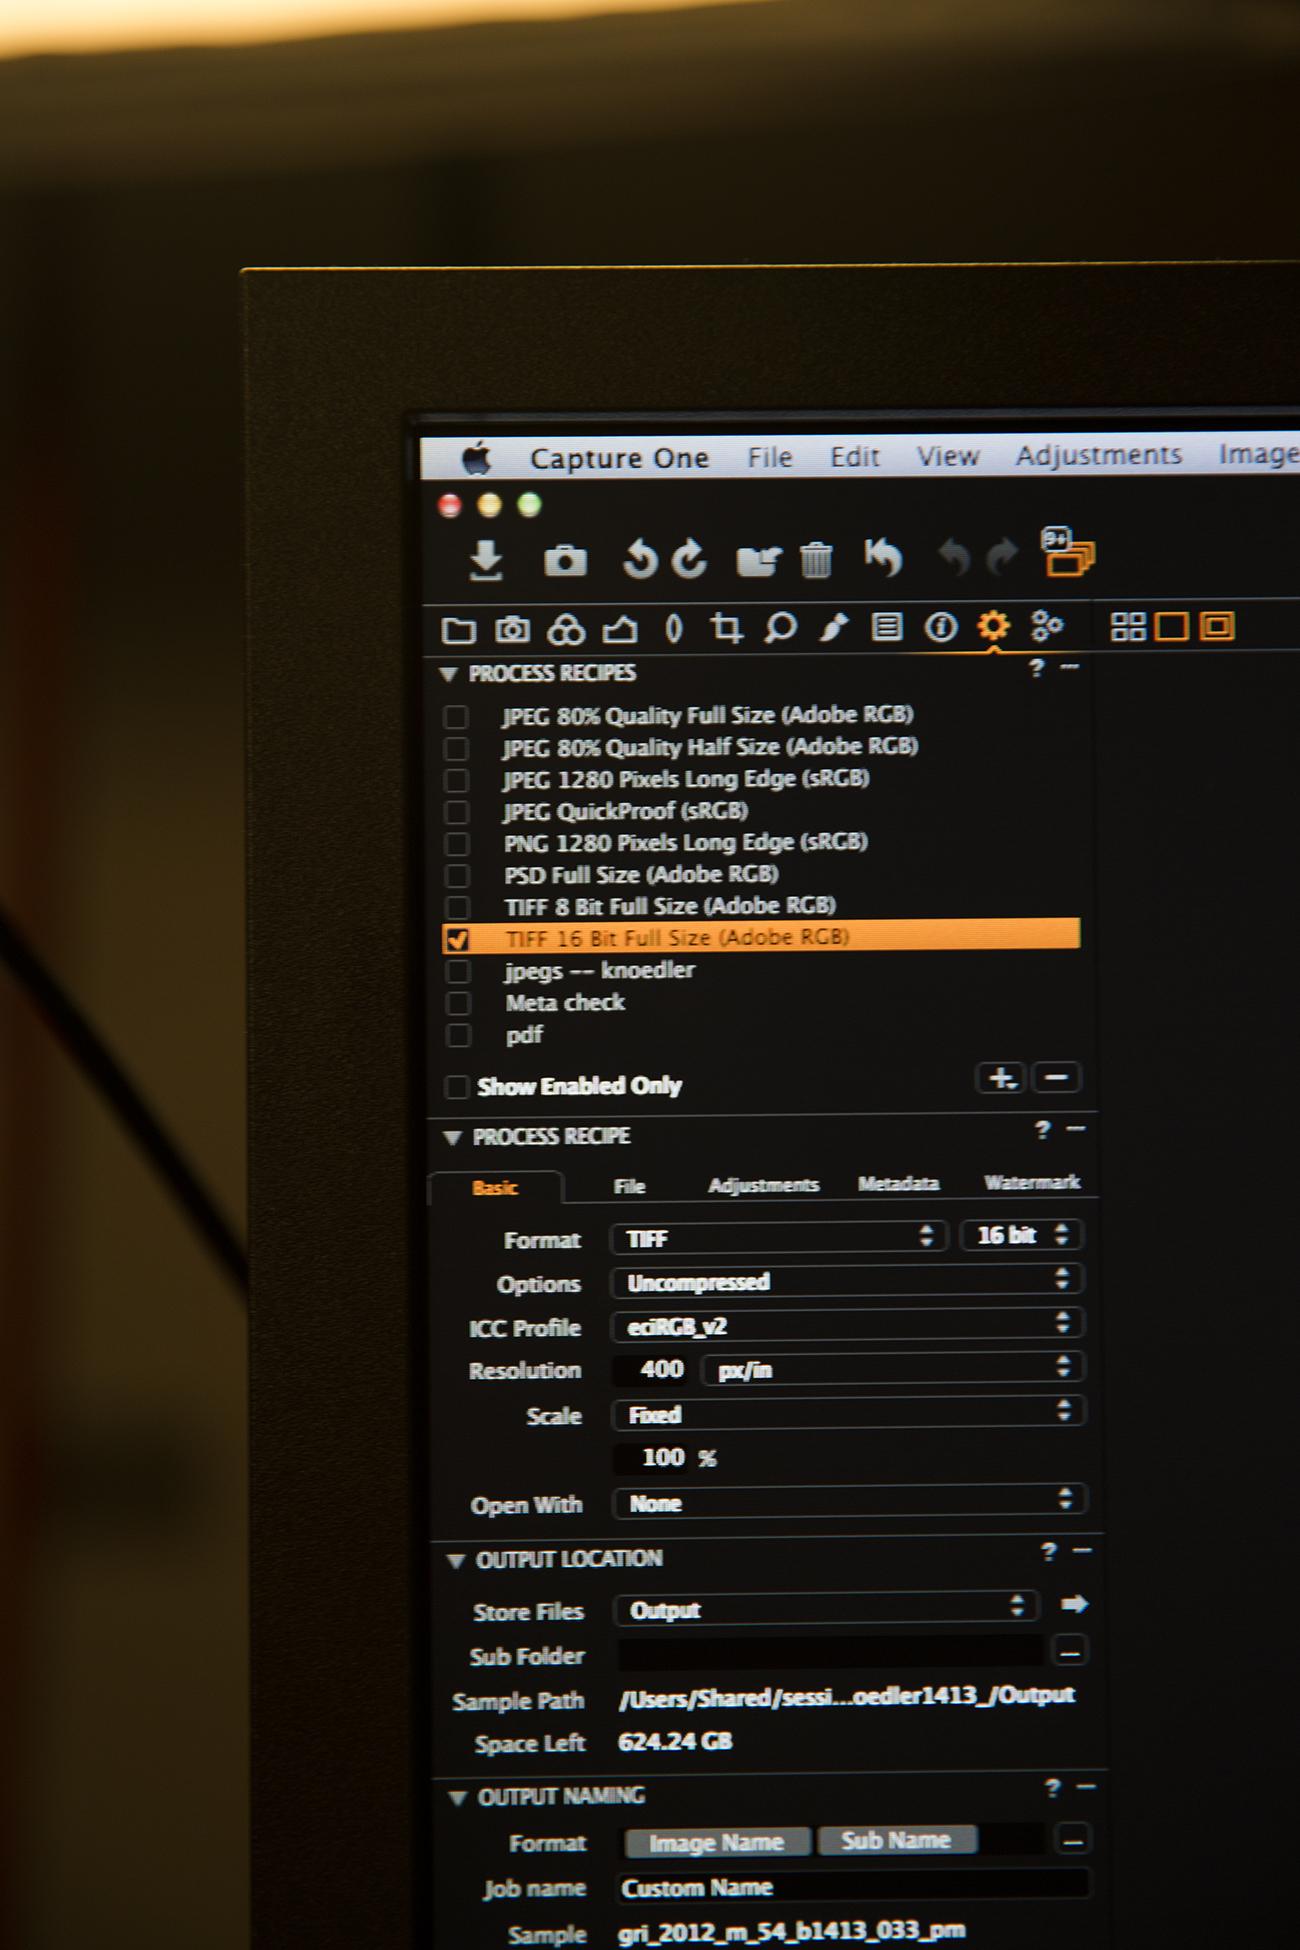The height and width of the screenshot is (1950, 1300).
Task: Open the Capture camera tool tab
Action: (x=512, y=629)
